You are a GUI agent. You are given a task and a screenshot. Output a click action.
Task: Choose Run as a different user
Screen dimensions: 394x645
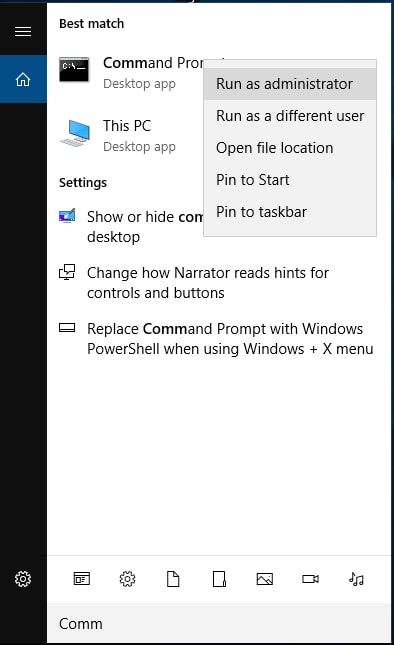[x=290, y=116]
